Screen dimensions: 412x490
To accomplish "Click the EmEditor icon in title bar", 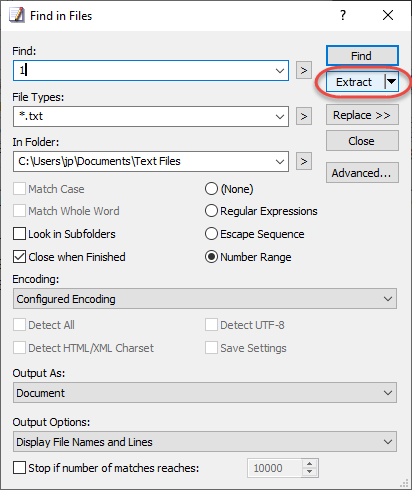I will pos(17,15).
